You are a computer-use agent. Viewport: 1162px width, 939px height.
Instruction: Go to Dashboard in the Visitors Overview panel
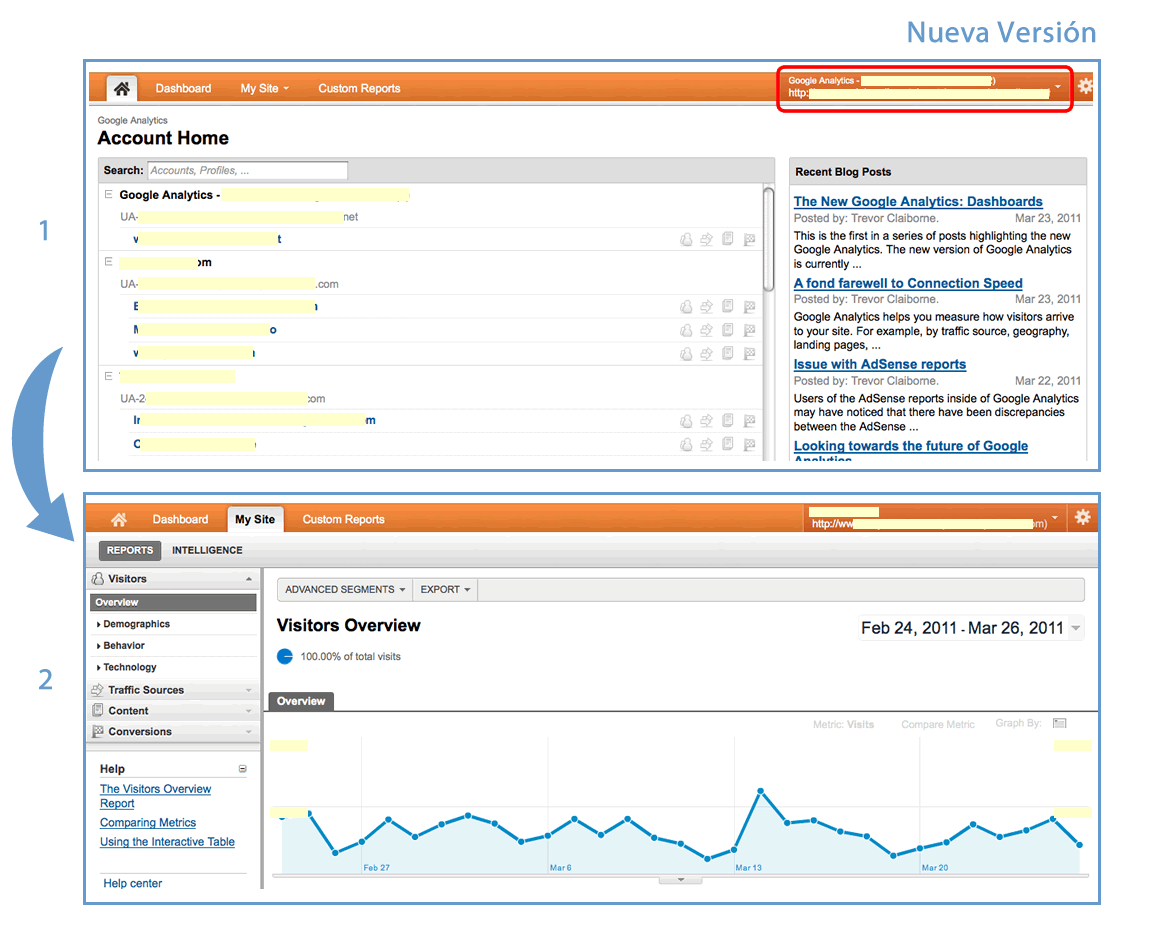tap(180, 520)
